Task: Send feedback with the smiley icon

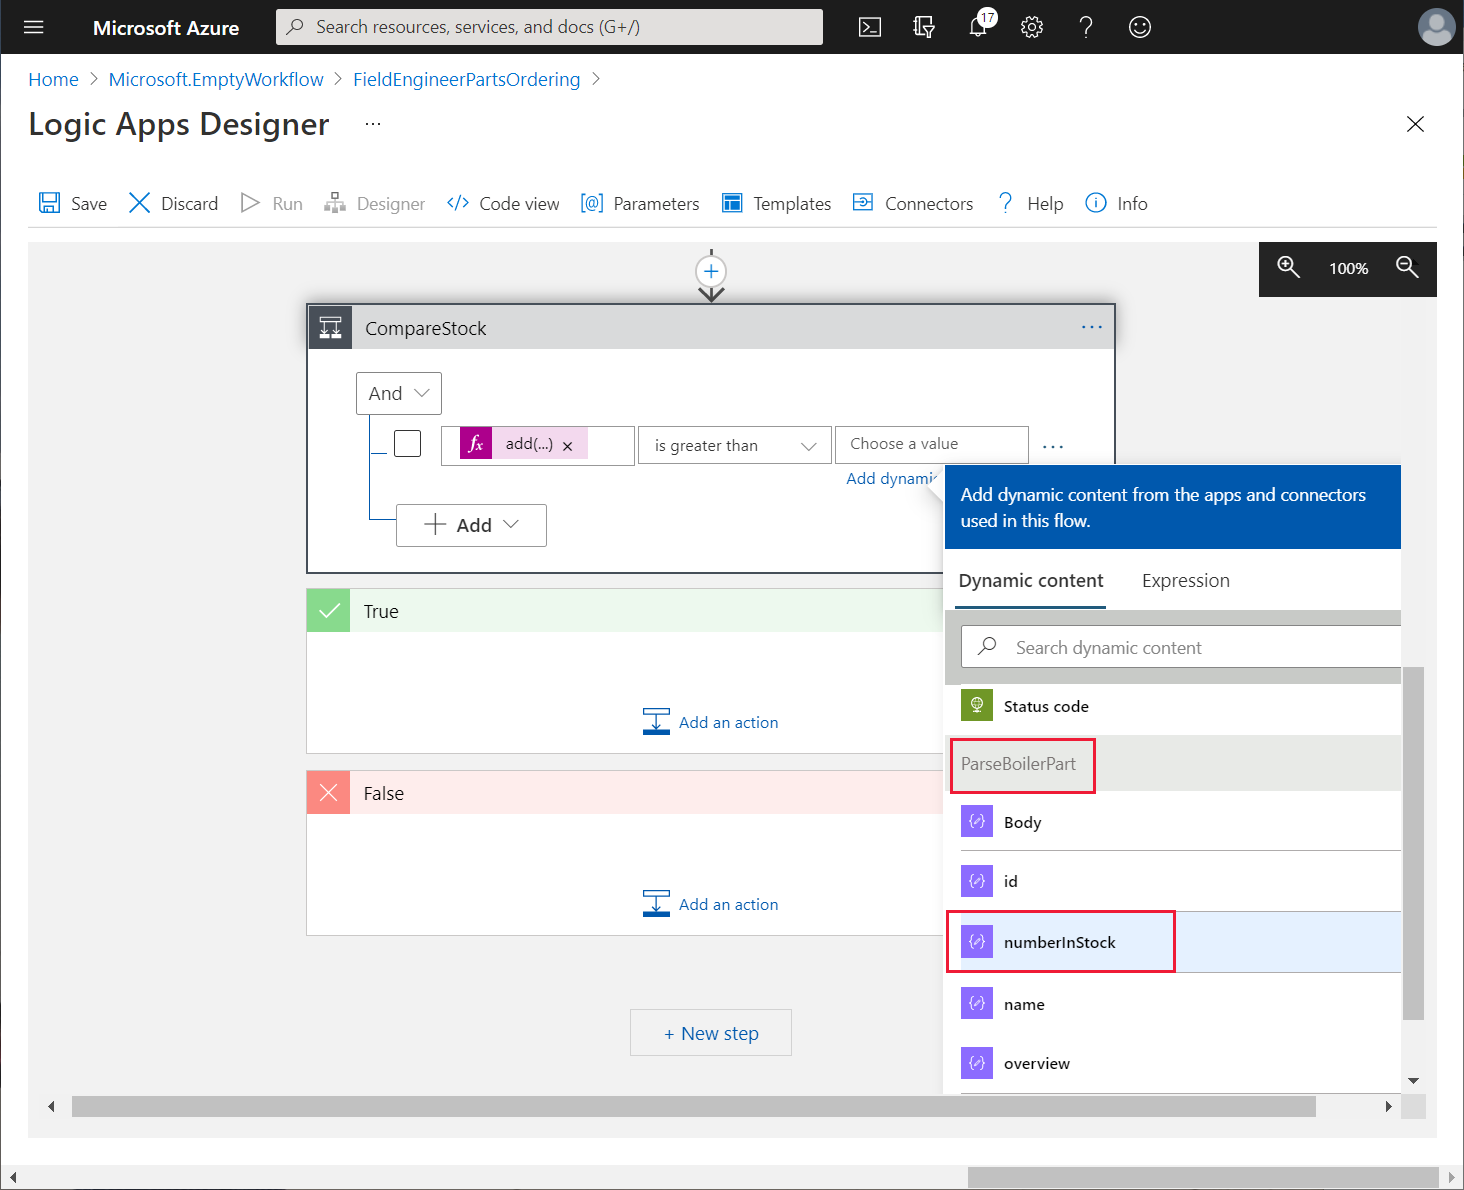Action: tap(1140, 27)
